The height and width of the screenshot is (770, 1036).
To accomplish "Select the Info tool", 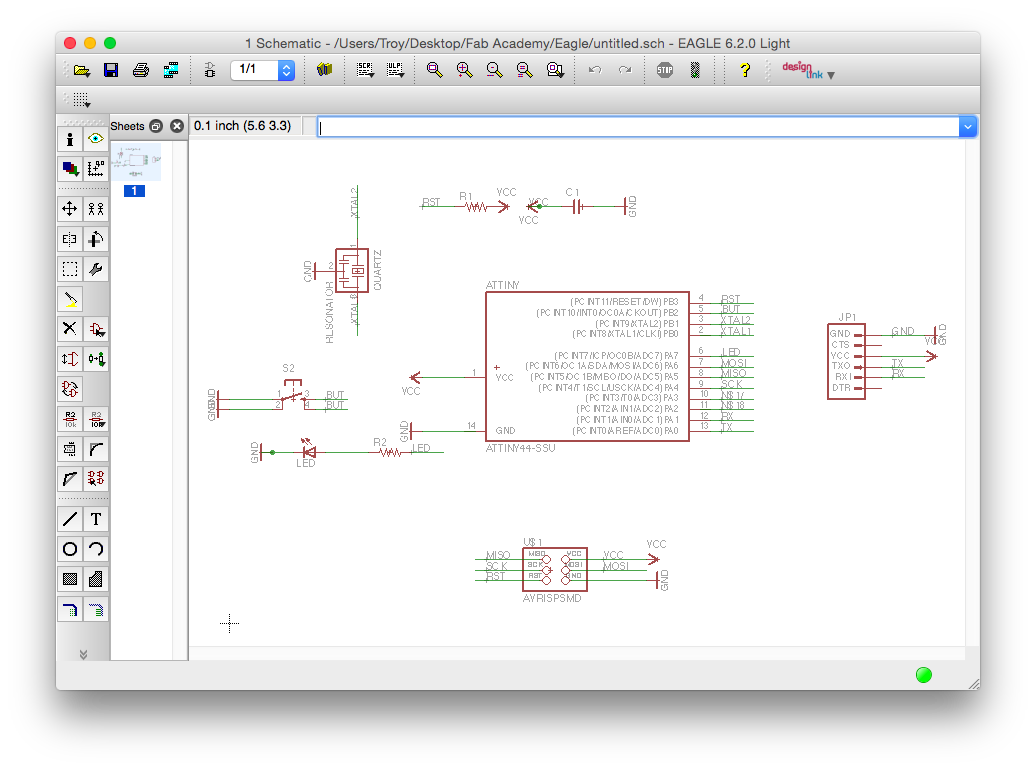I will [70, 139].
